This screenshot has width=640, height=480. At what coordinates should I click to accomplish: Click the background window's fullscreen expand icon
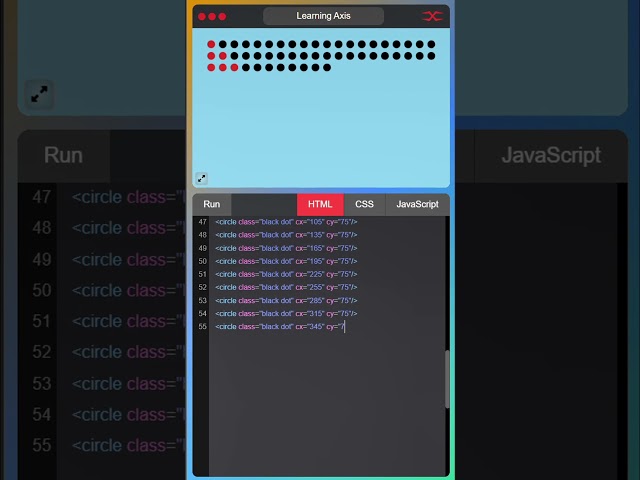click(x=39, y=94)
